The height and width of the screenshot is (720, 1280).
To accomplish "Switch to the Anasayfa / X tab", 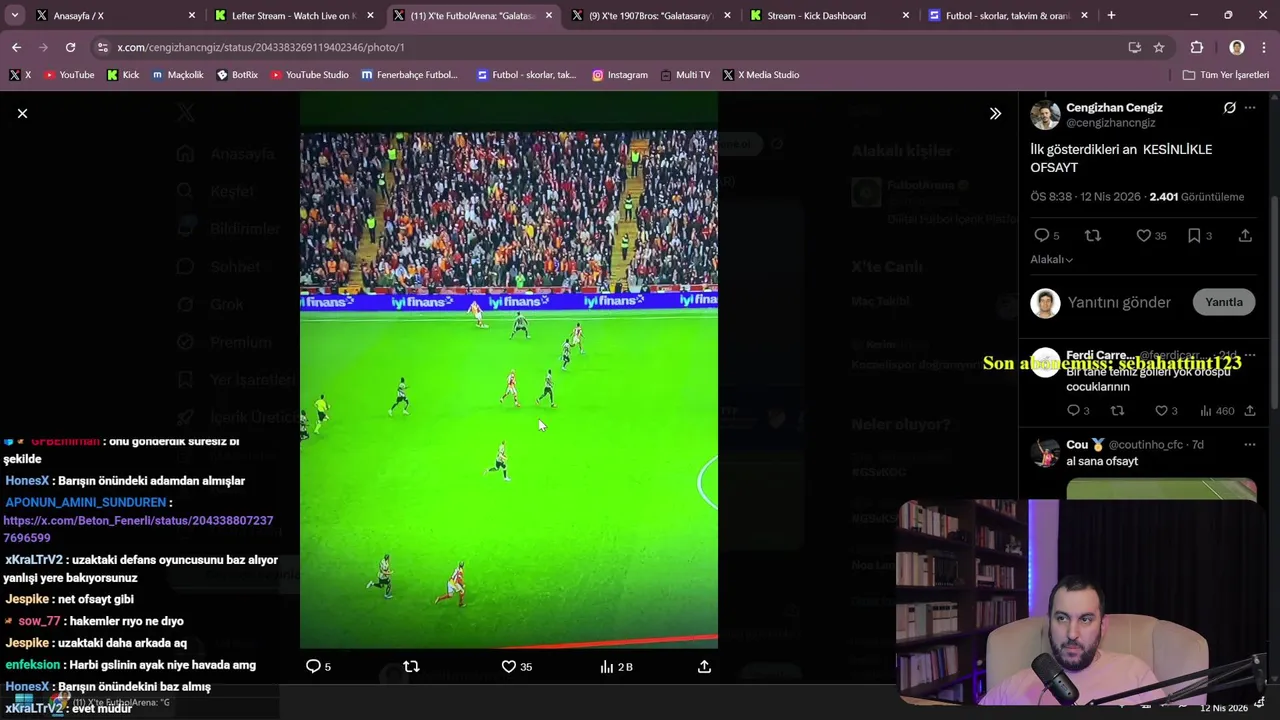I will pos(114,16).
